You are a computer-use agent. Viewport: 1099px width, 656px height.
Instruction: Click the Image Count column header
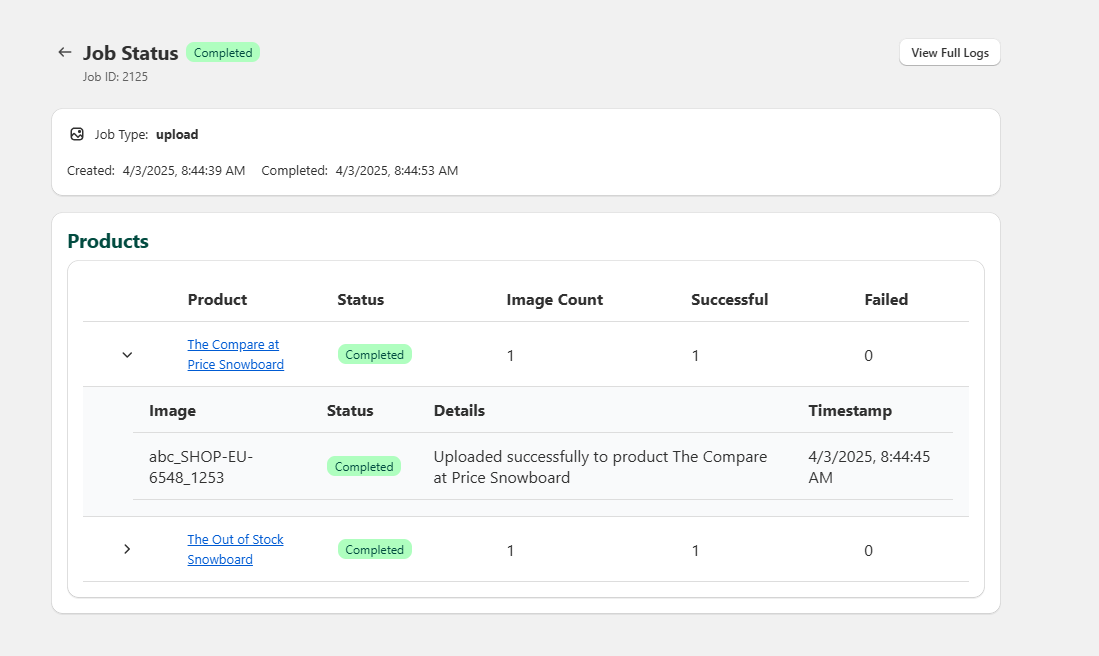click(x=554, y=299)
